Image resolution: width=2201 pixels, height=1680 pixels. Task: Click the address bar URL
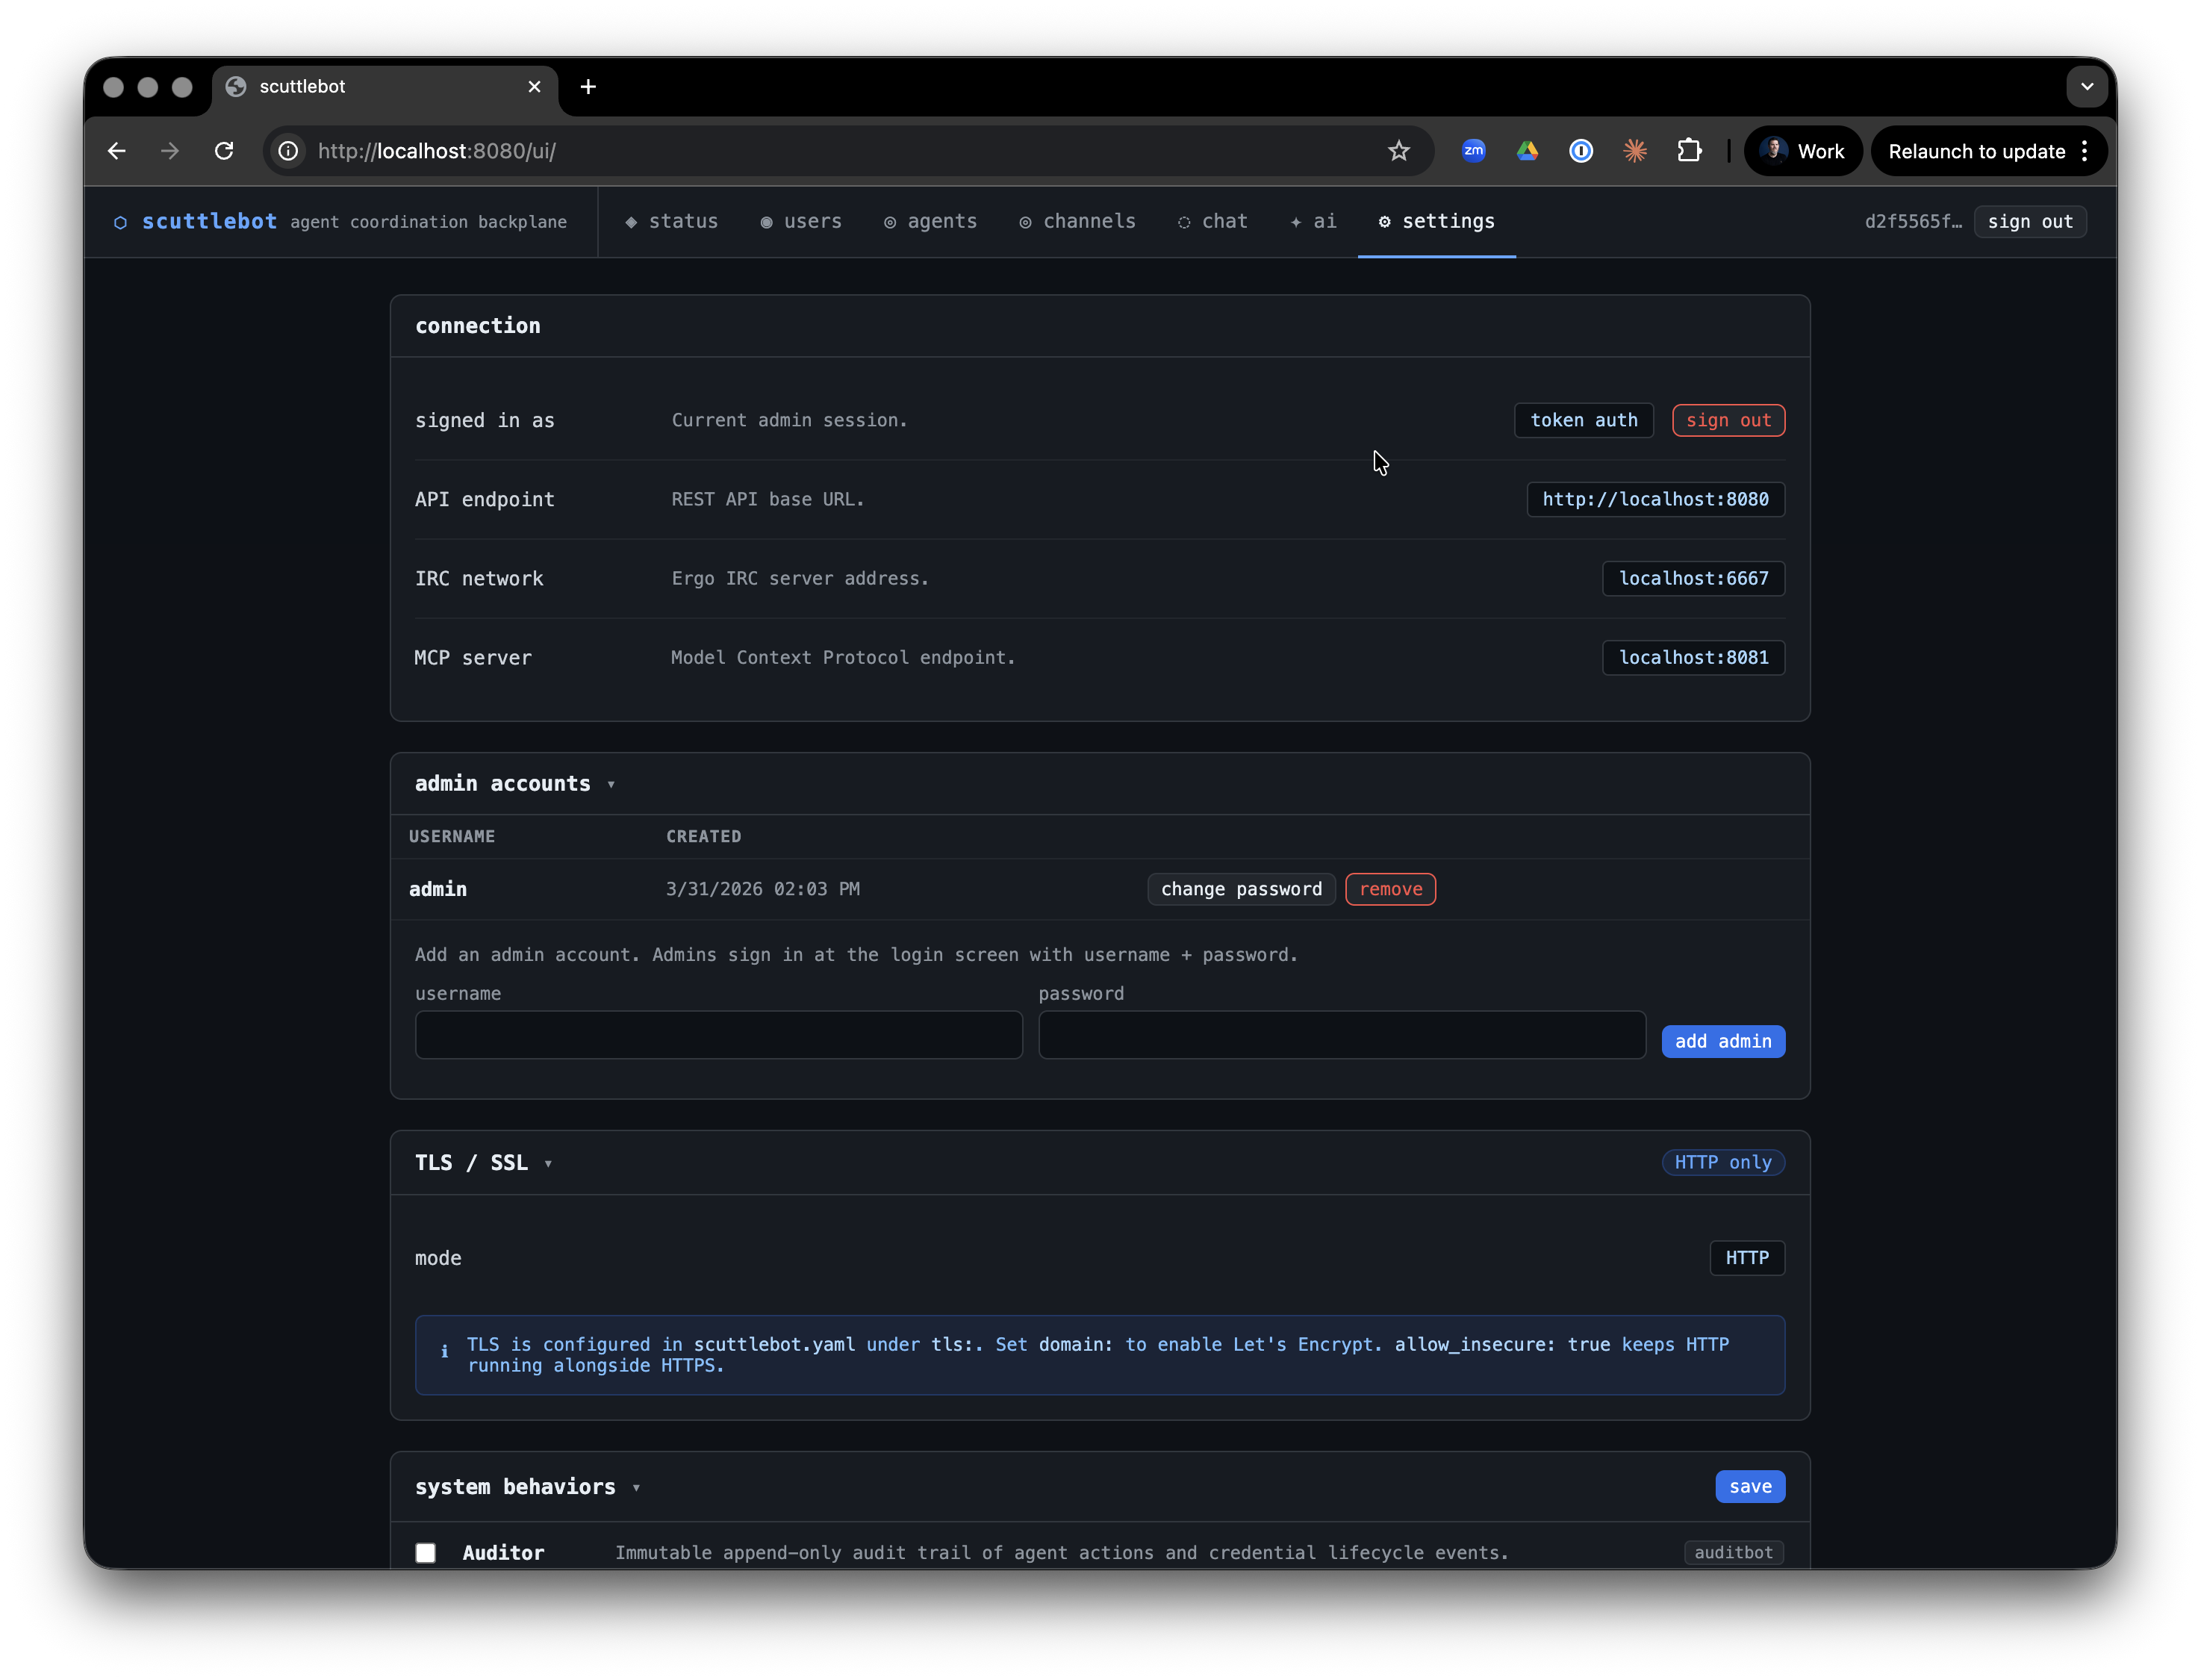(x=436, y=151)
